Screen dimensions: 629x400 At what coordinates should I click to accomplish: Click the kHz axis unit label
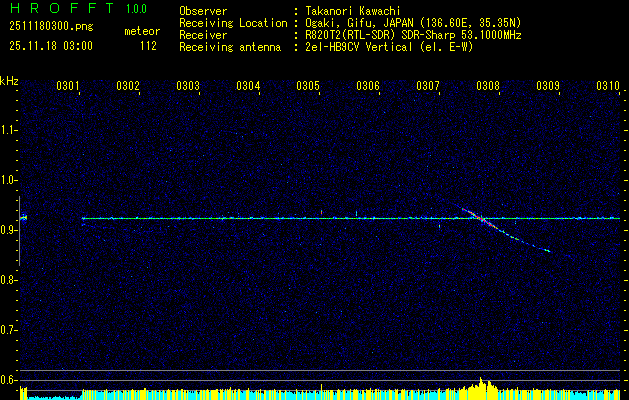[x=9, y=81]
